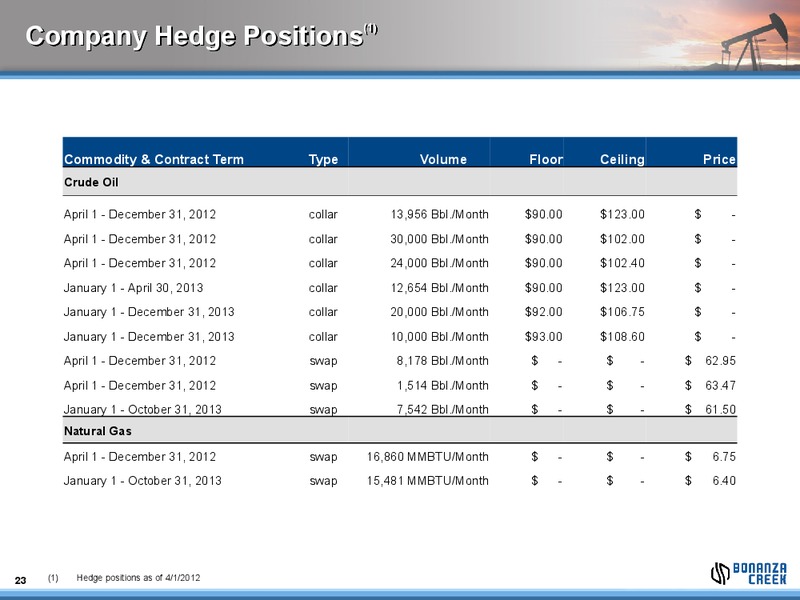Screen dimensions: 800x600
Task: Click the swap type in the 16,860 MMBTU/Month row
Action: (323, 457)
